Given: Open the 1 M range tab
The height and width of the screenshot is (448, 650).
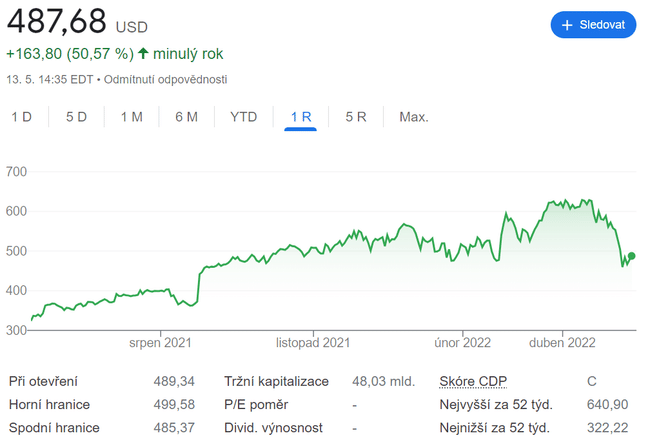Looking at the screenshot, I should pyautogui.click(x=131, y=117).
